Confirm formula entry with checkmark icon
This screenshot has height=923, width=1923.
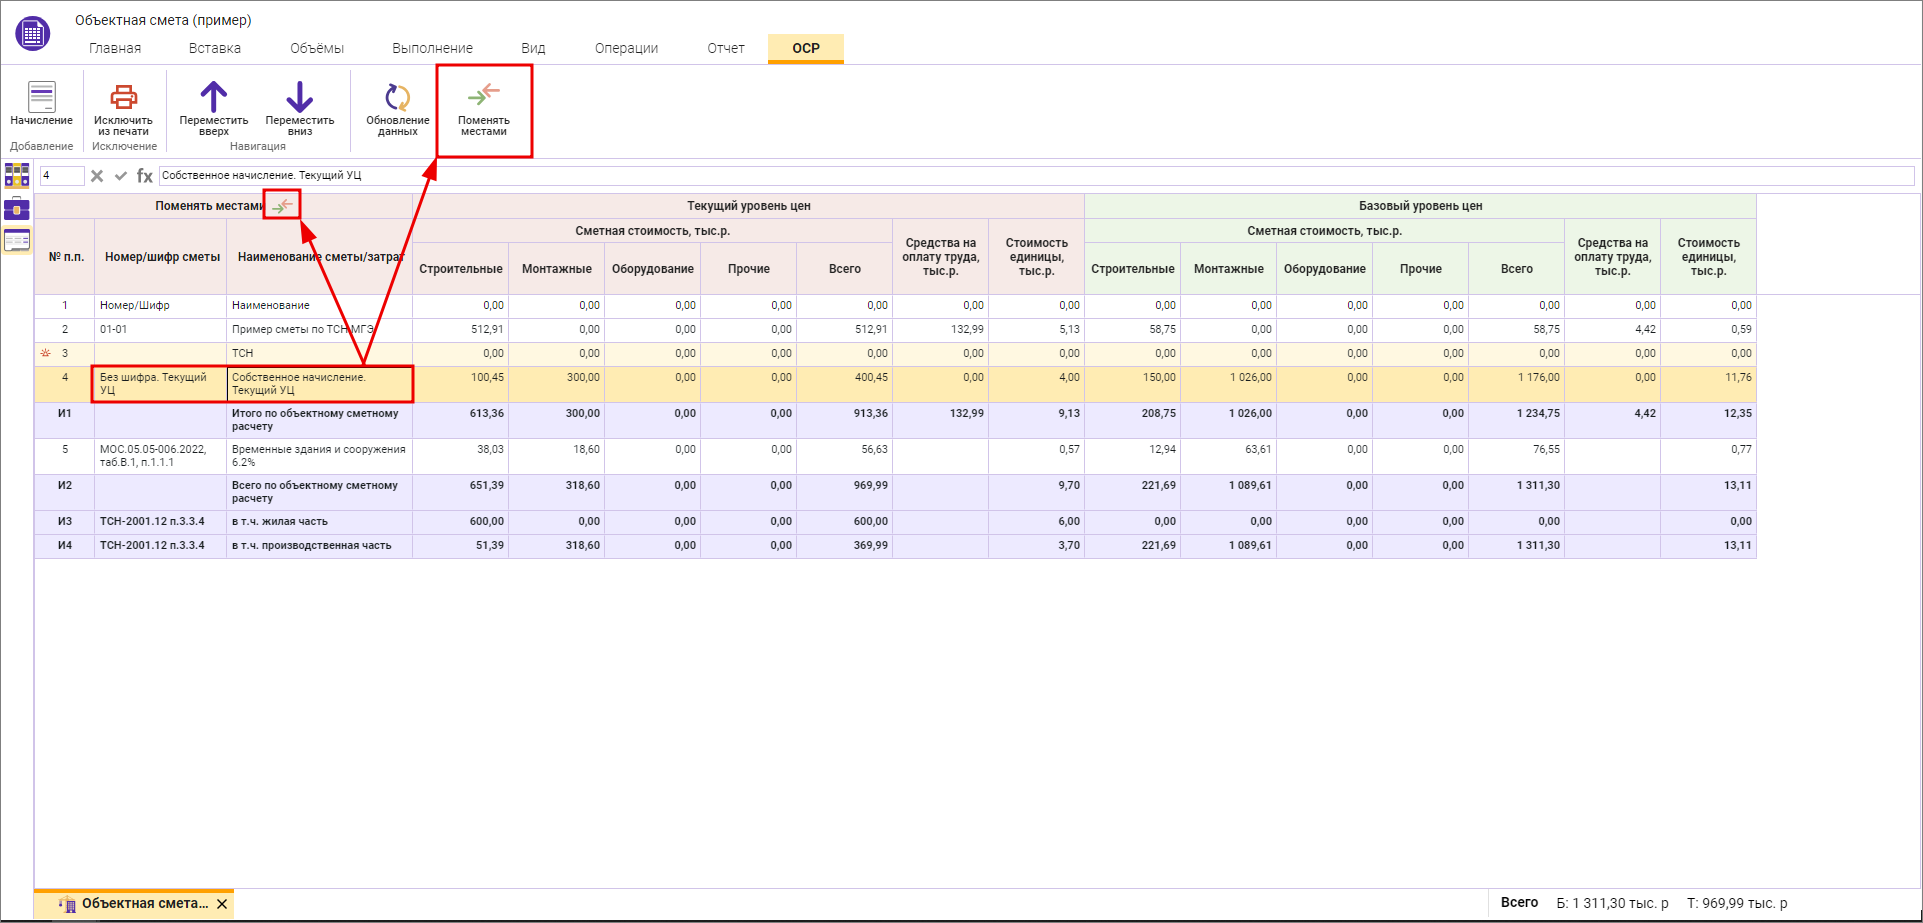121,176
